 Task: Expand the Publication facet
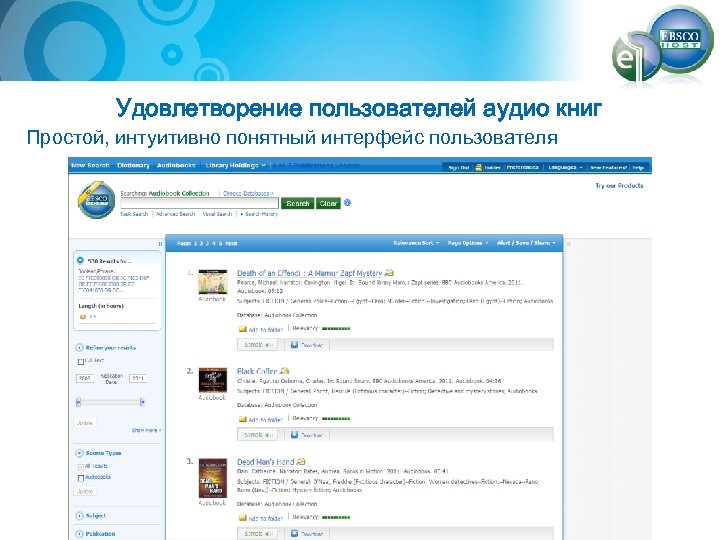[79, 534]
